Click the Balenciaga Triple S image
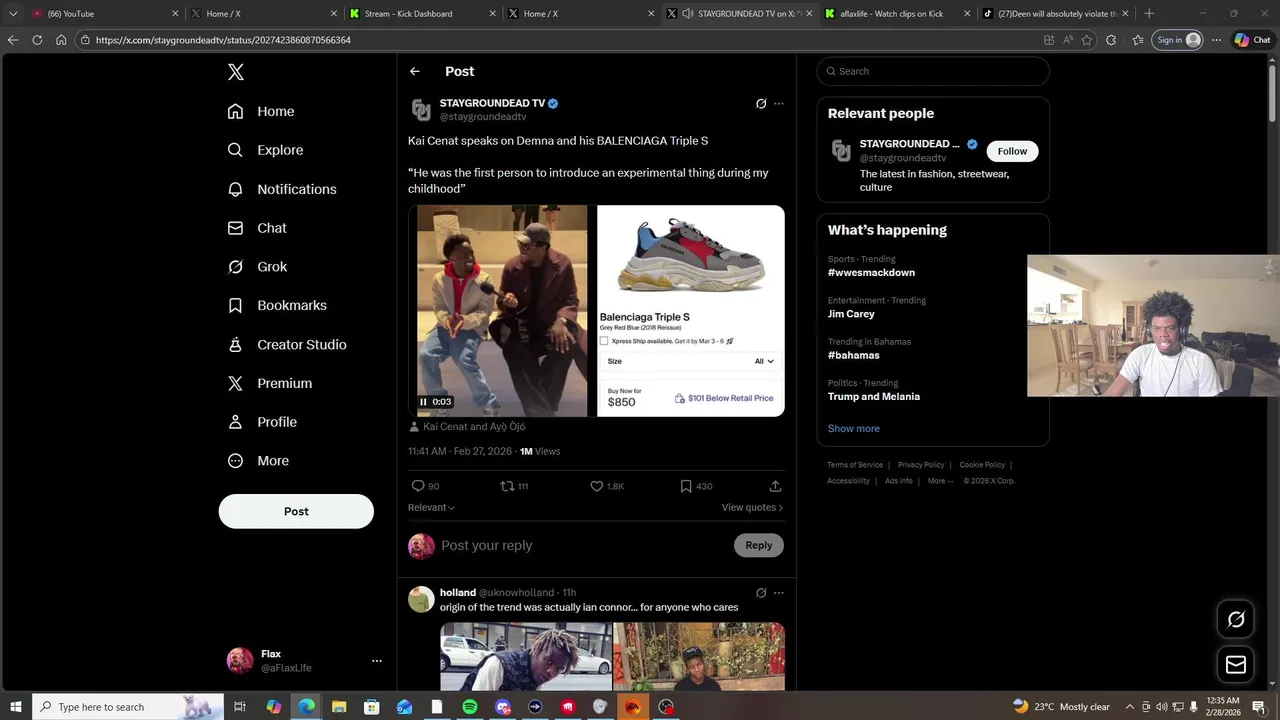The height and width of the screenshot is (720, 1280). tap(691, 311)
